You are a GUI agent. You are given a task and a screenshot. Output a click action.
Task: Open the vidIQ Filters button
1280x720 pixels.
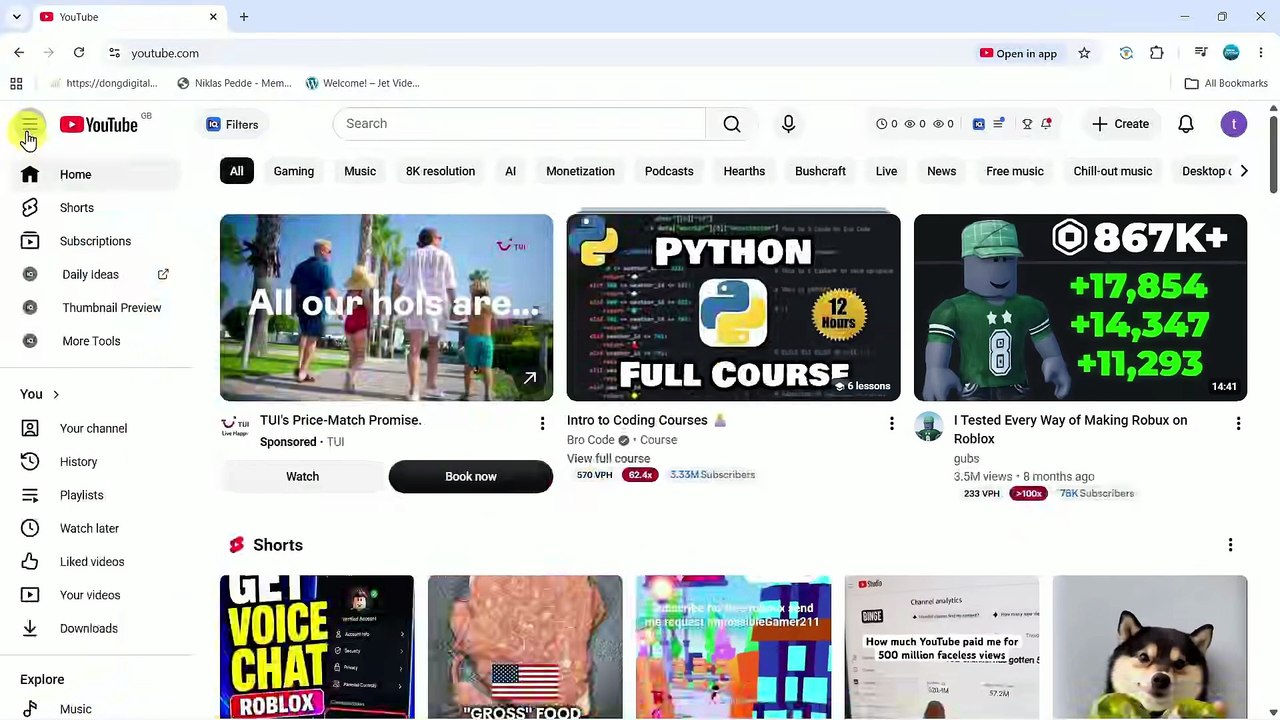pos(232,124)
